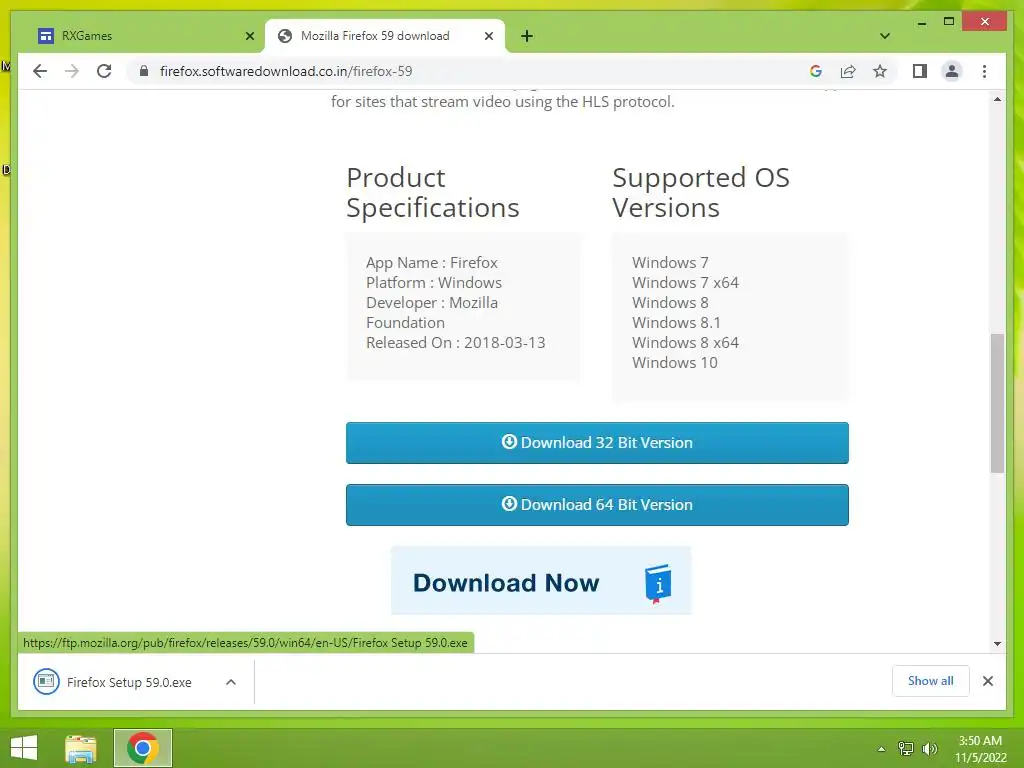Maximize the Chrome window

[x=949, y=22]
